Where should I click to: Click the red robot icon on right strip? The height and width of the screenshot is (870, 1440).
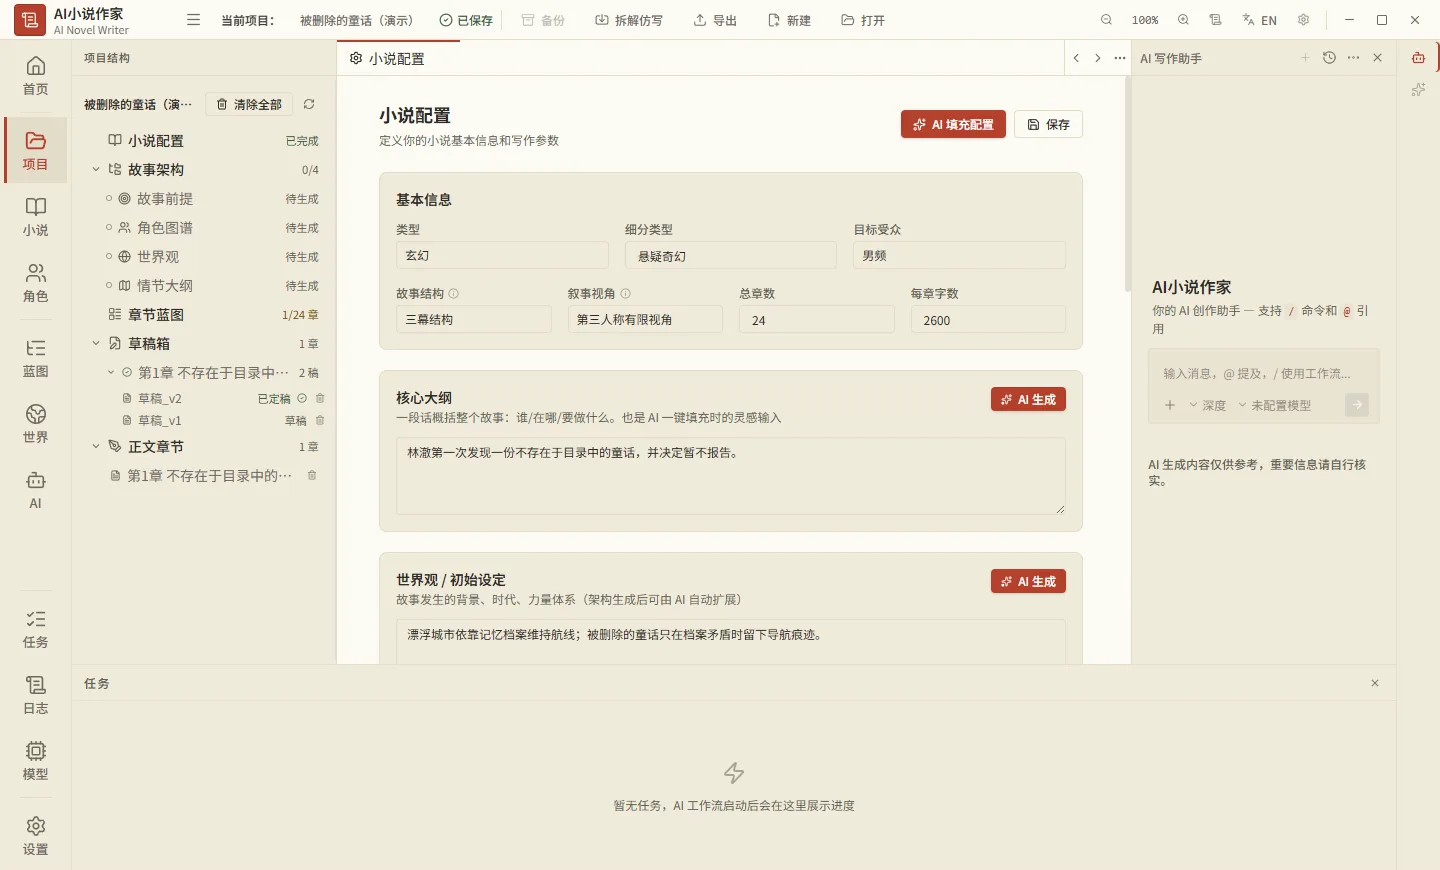pos(1418,58)
